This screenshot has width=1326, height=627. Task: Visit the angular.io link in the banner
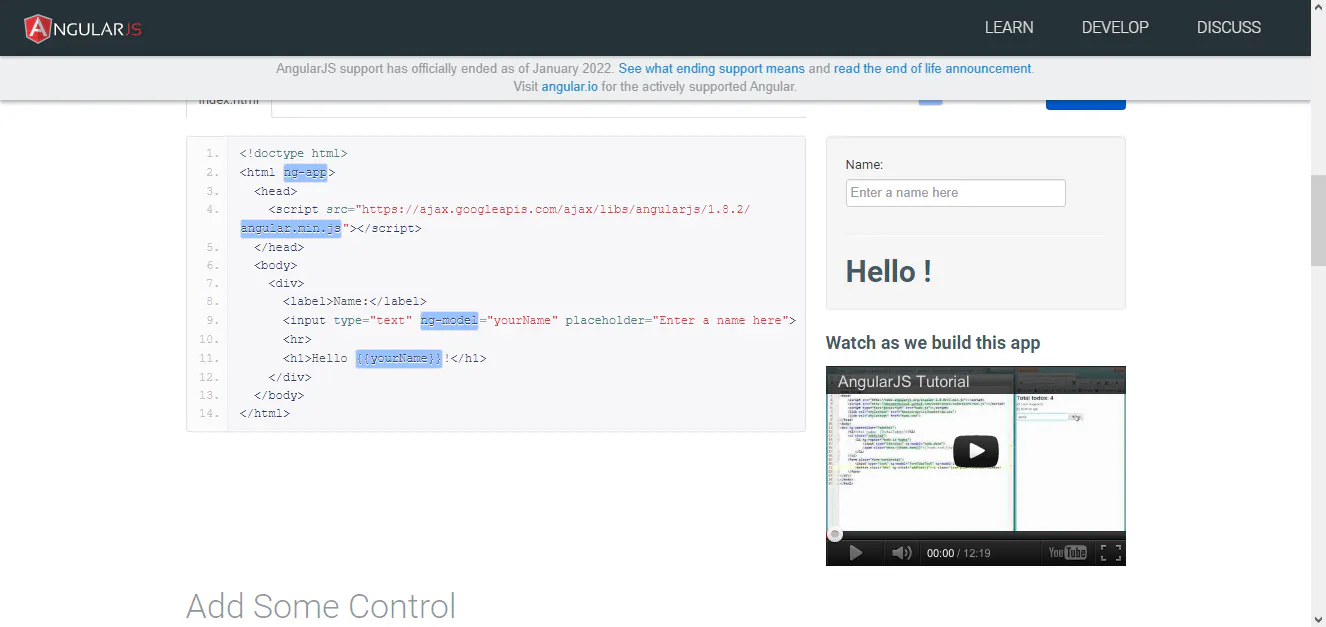[568, 86]
